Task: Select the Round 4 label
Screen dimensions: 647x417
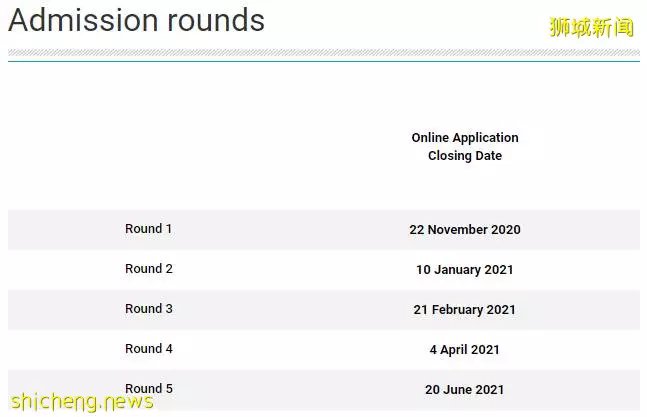Action: pos(149,349)
